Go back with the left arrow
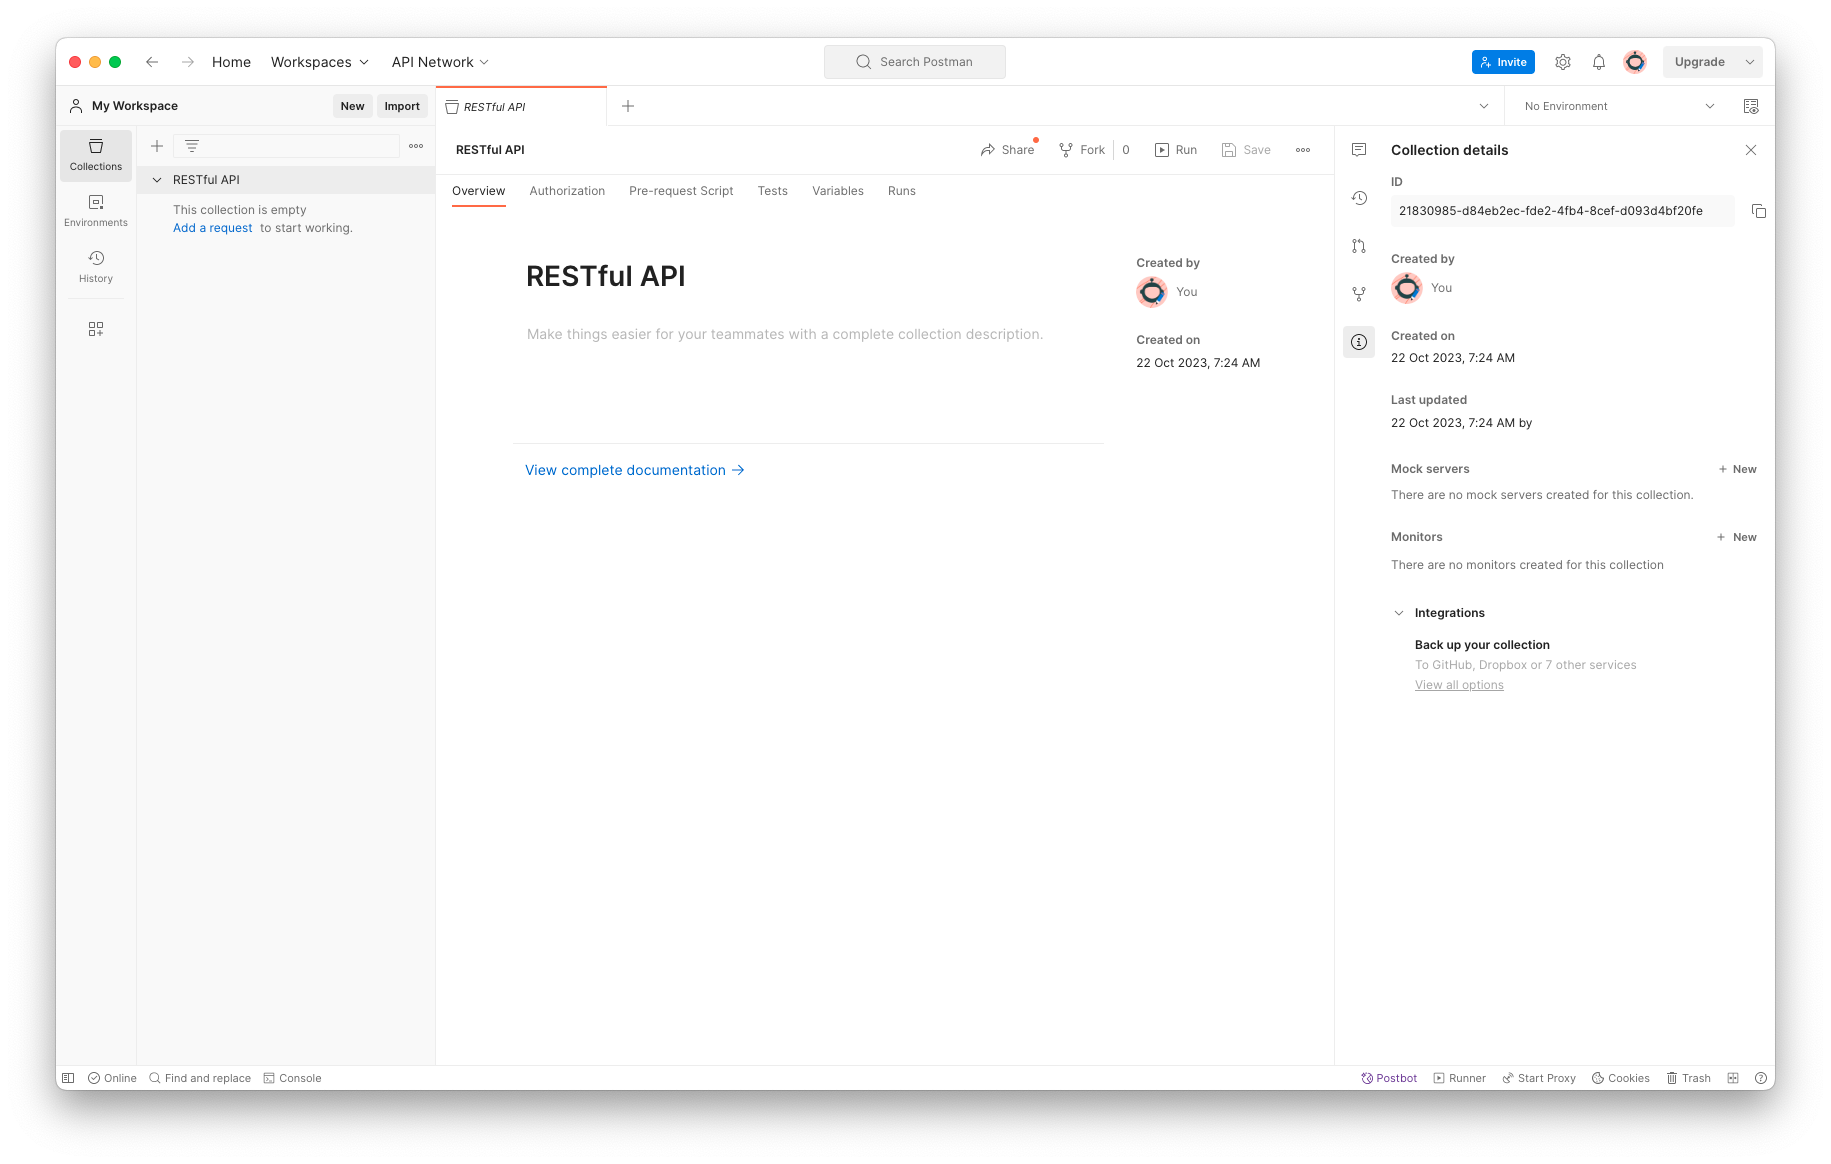The width and height of the screenshot is (1831, 1164). 152,62
